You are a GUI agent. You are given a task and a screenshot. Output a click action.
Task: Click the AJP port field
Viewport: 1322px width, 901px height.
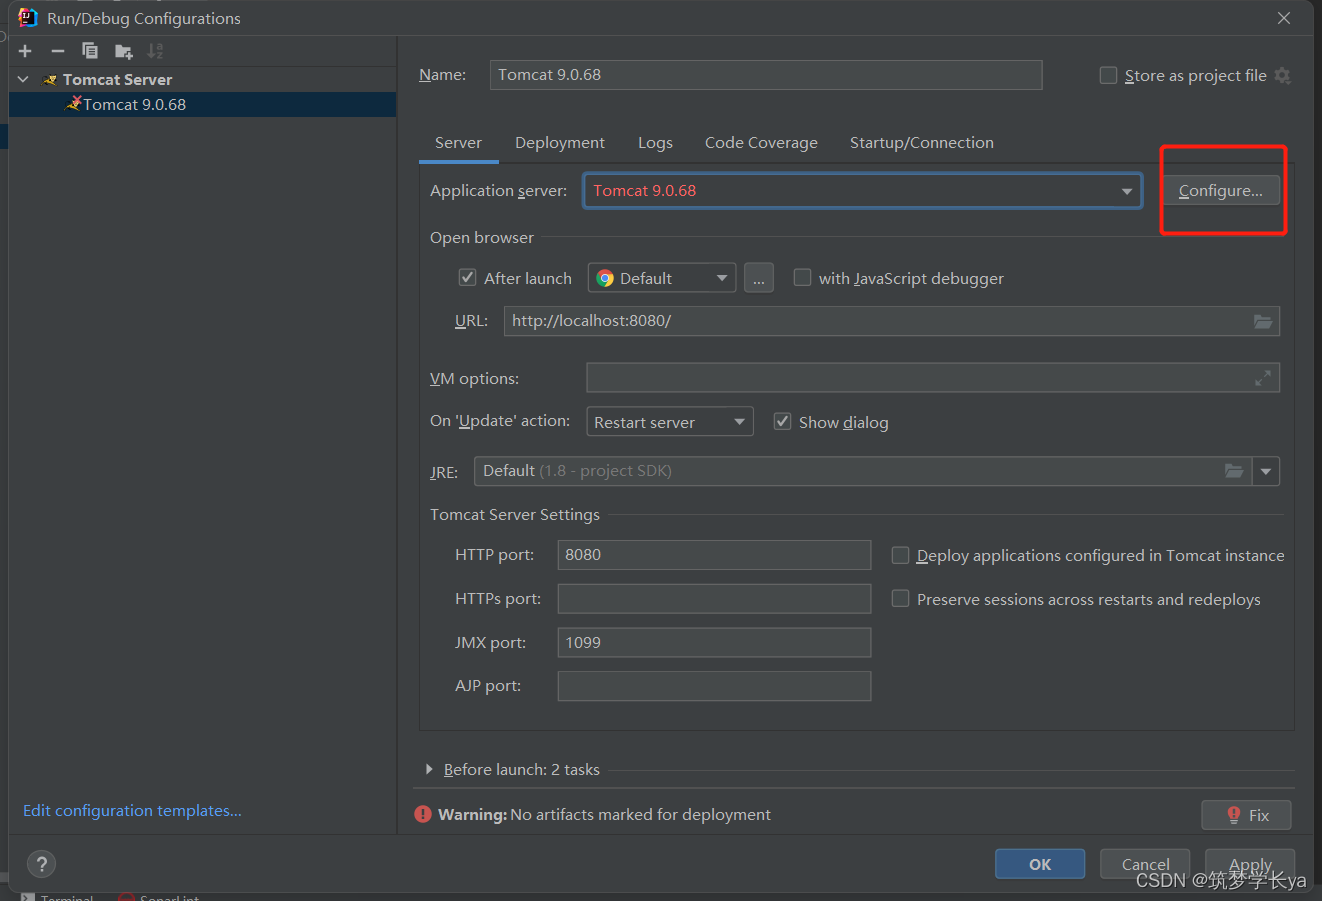714,686
